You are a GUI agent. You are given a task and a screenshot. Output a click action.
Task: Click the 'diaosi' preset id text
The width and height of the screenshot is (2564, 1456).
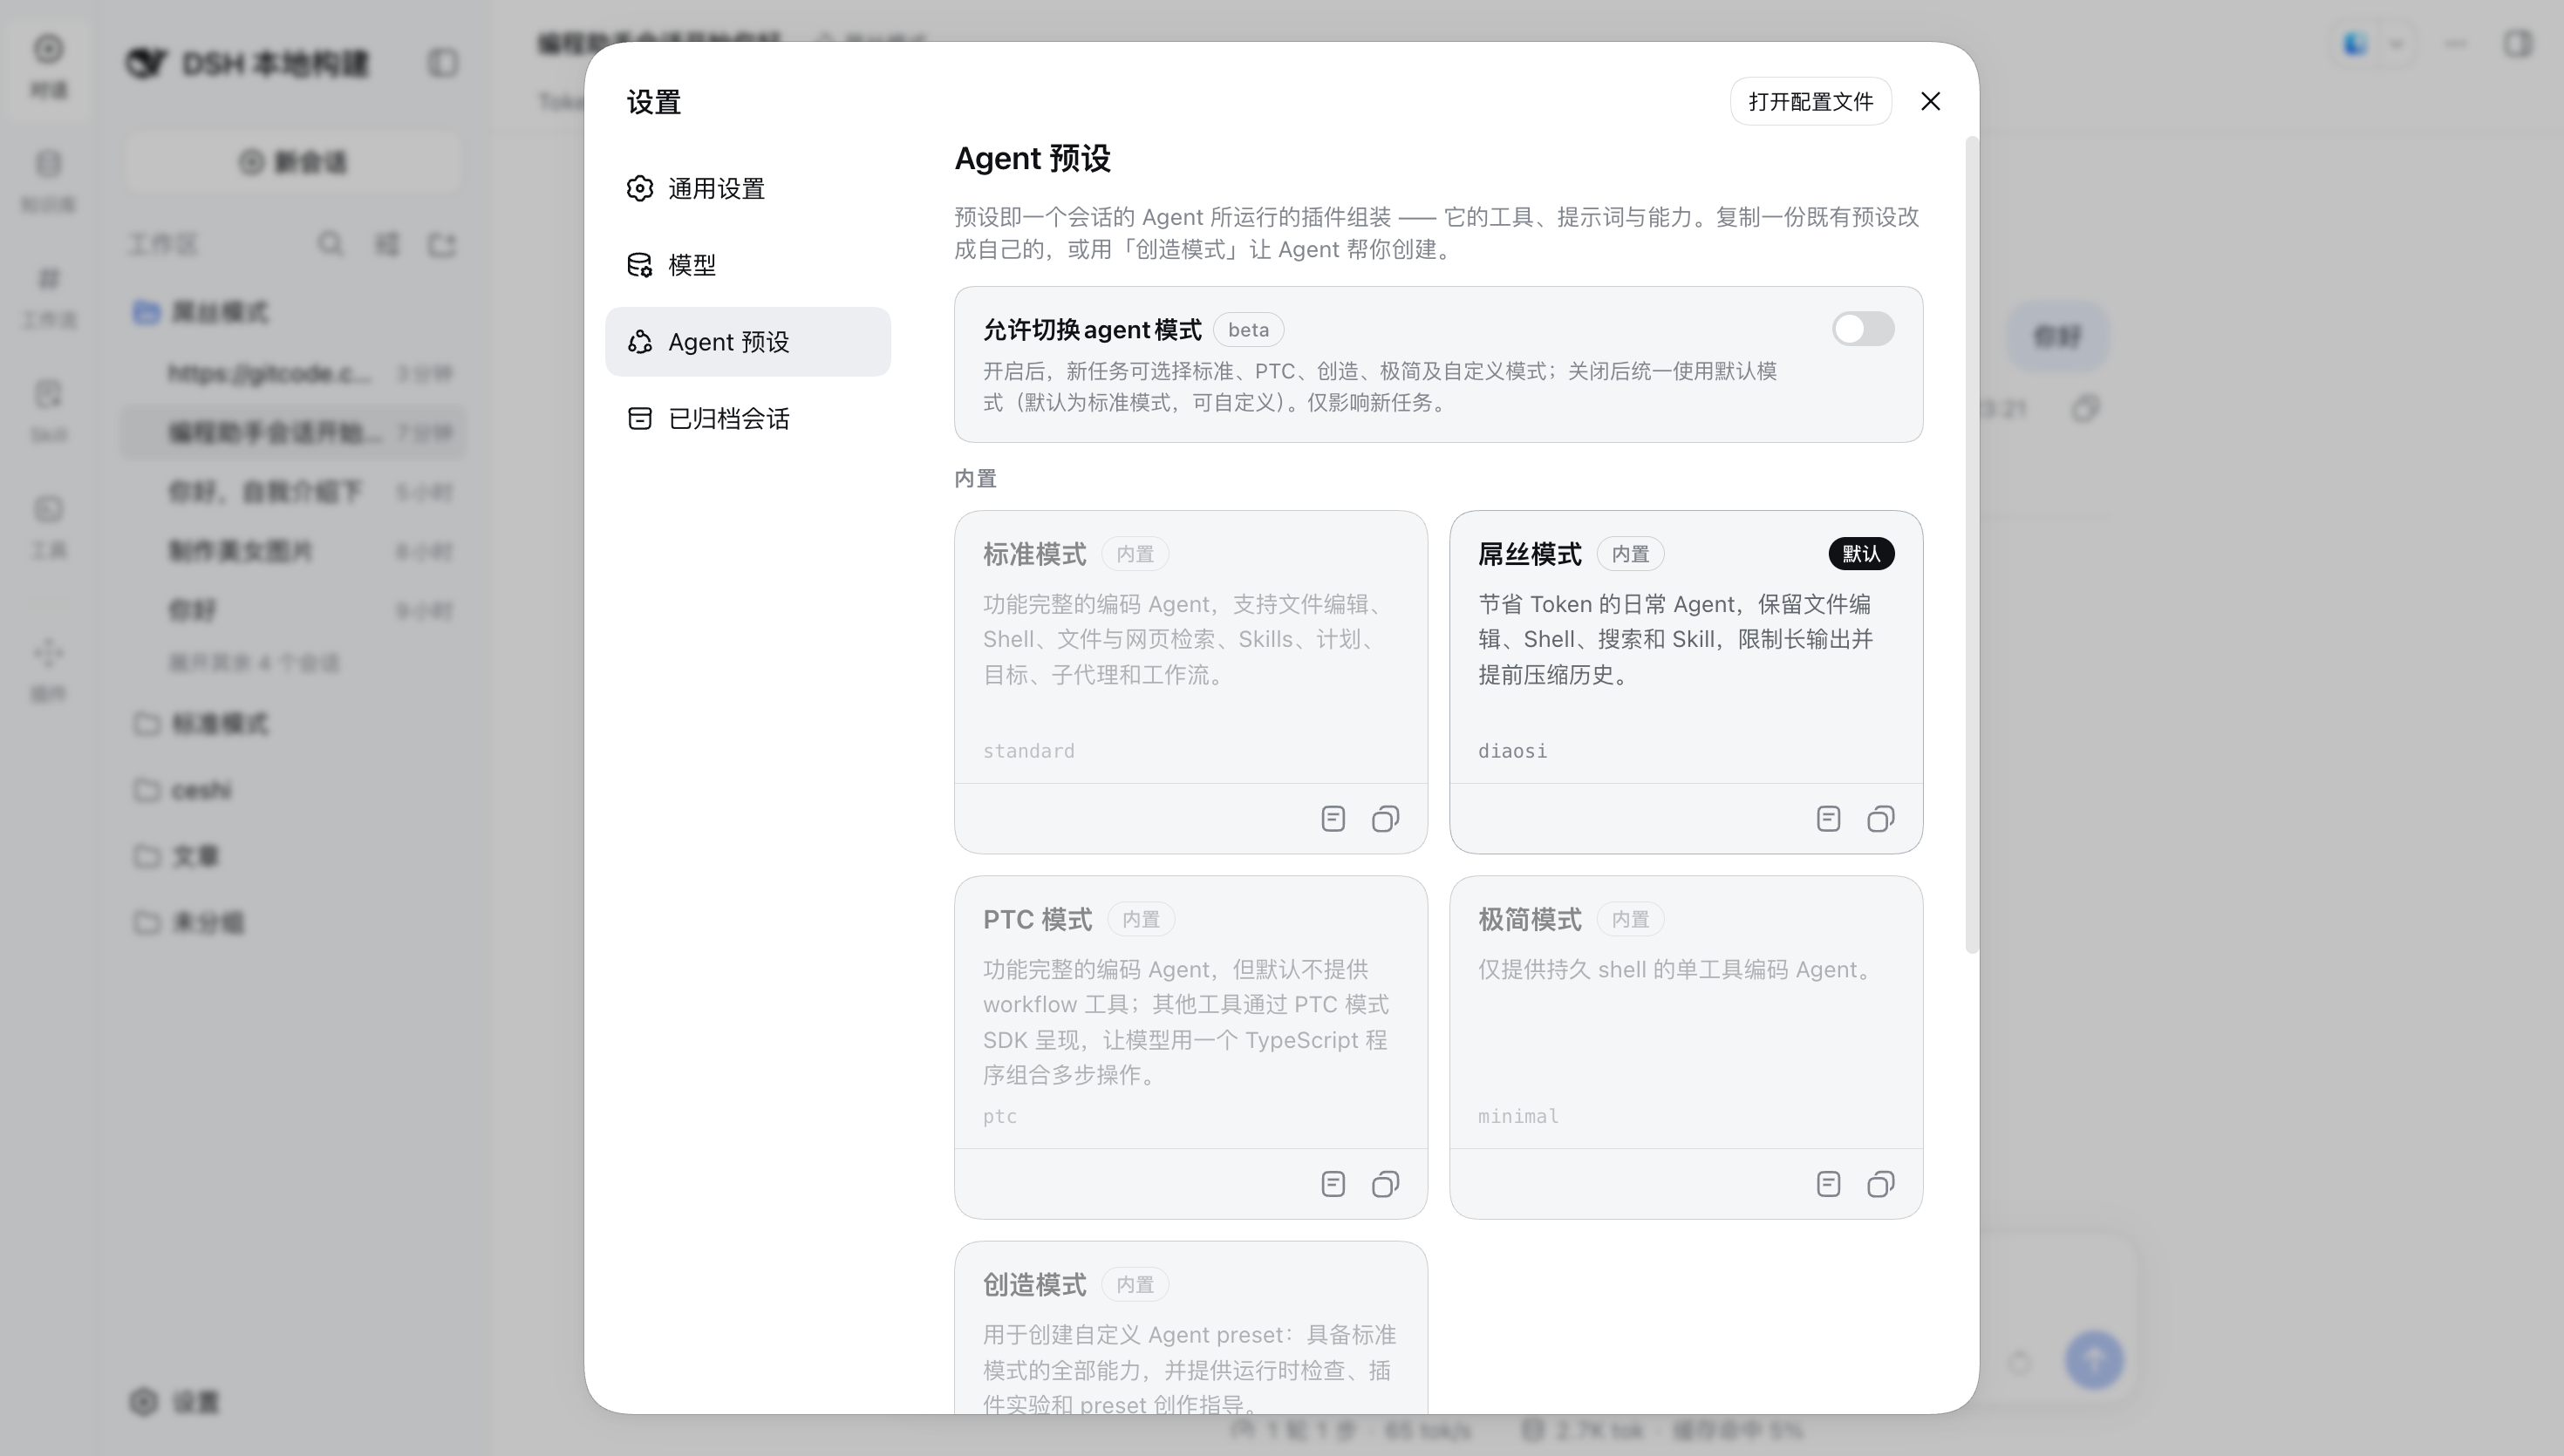pos(1512,751)
